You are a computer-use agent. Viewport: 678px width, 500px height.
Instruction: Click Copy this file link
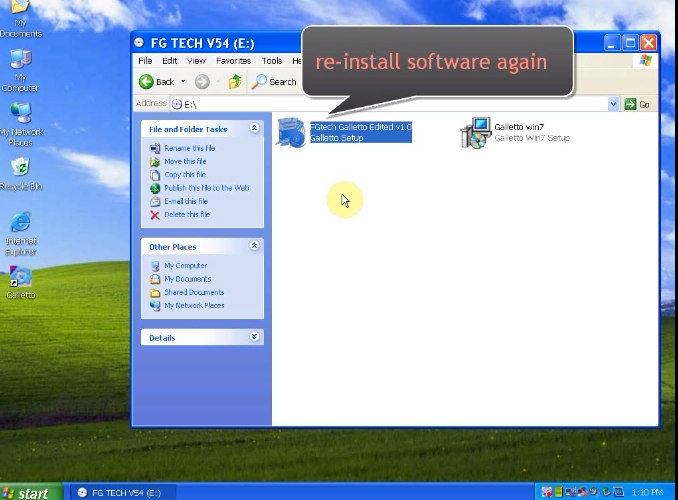[x=185, y=174]
